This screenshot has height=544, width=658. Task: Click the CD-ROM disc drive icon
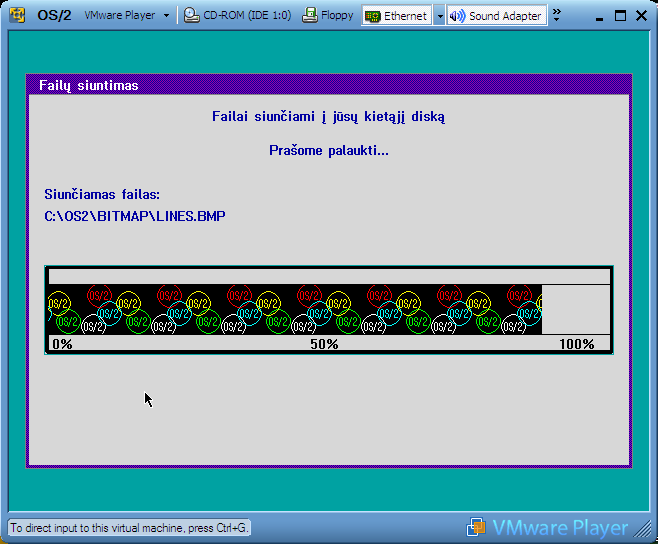click(192, 16)
